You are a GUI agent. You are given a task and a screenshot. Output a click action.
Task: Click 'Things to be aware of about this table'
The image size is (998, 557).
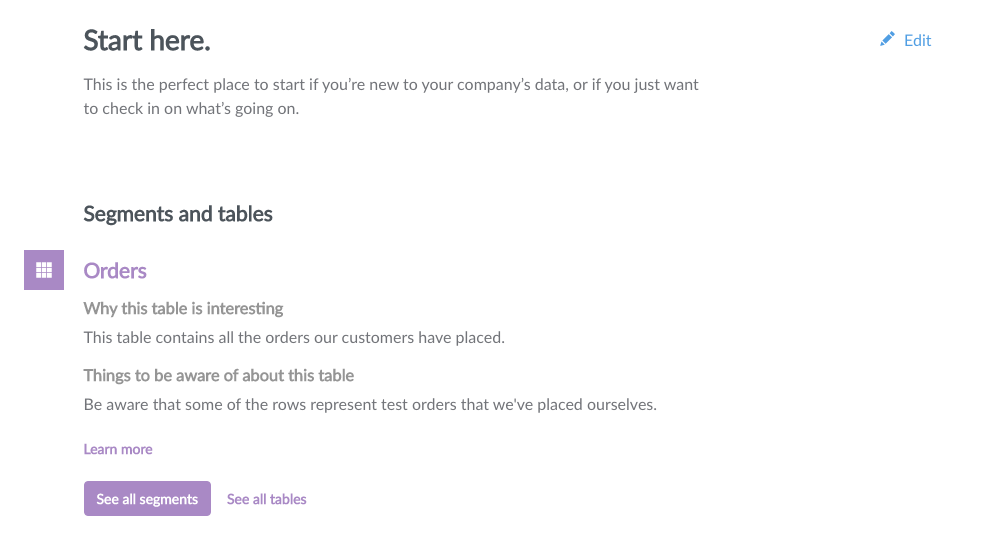point(218,376)
